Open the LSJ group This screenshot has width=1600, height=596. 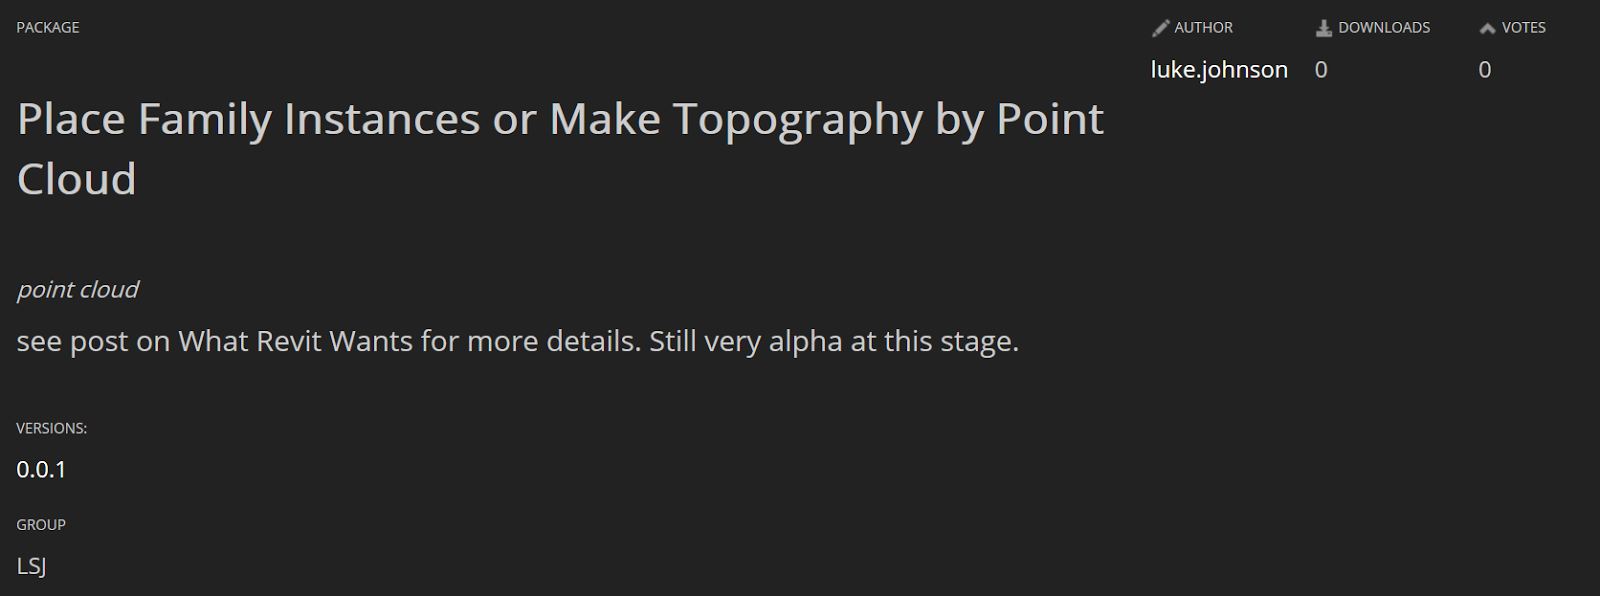31,566
